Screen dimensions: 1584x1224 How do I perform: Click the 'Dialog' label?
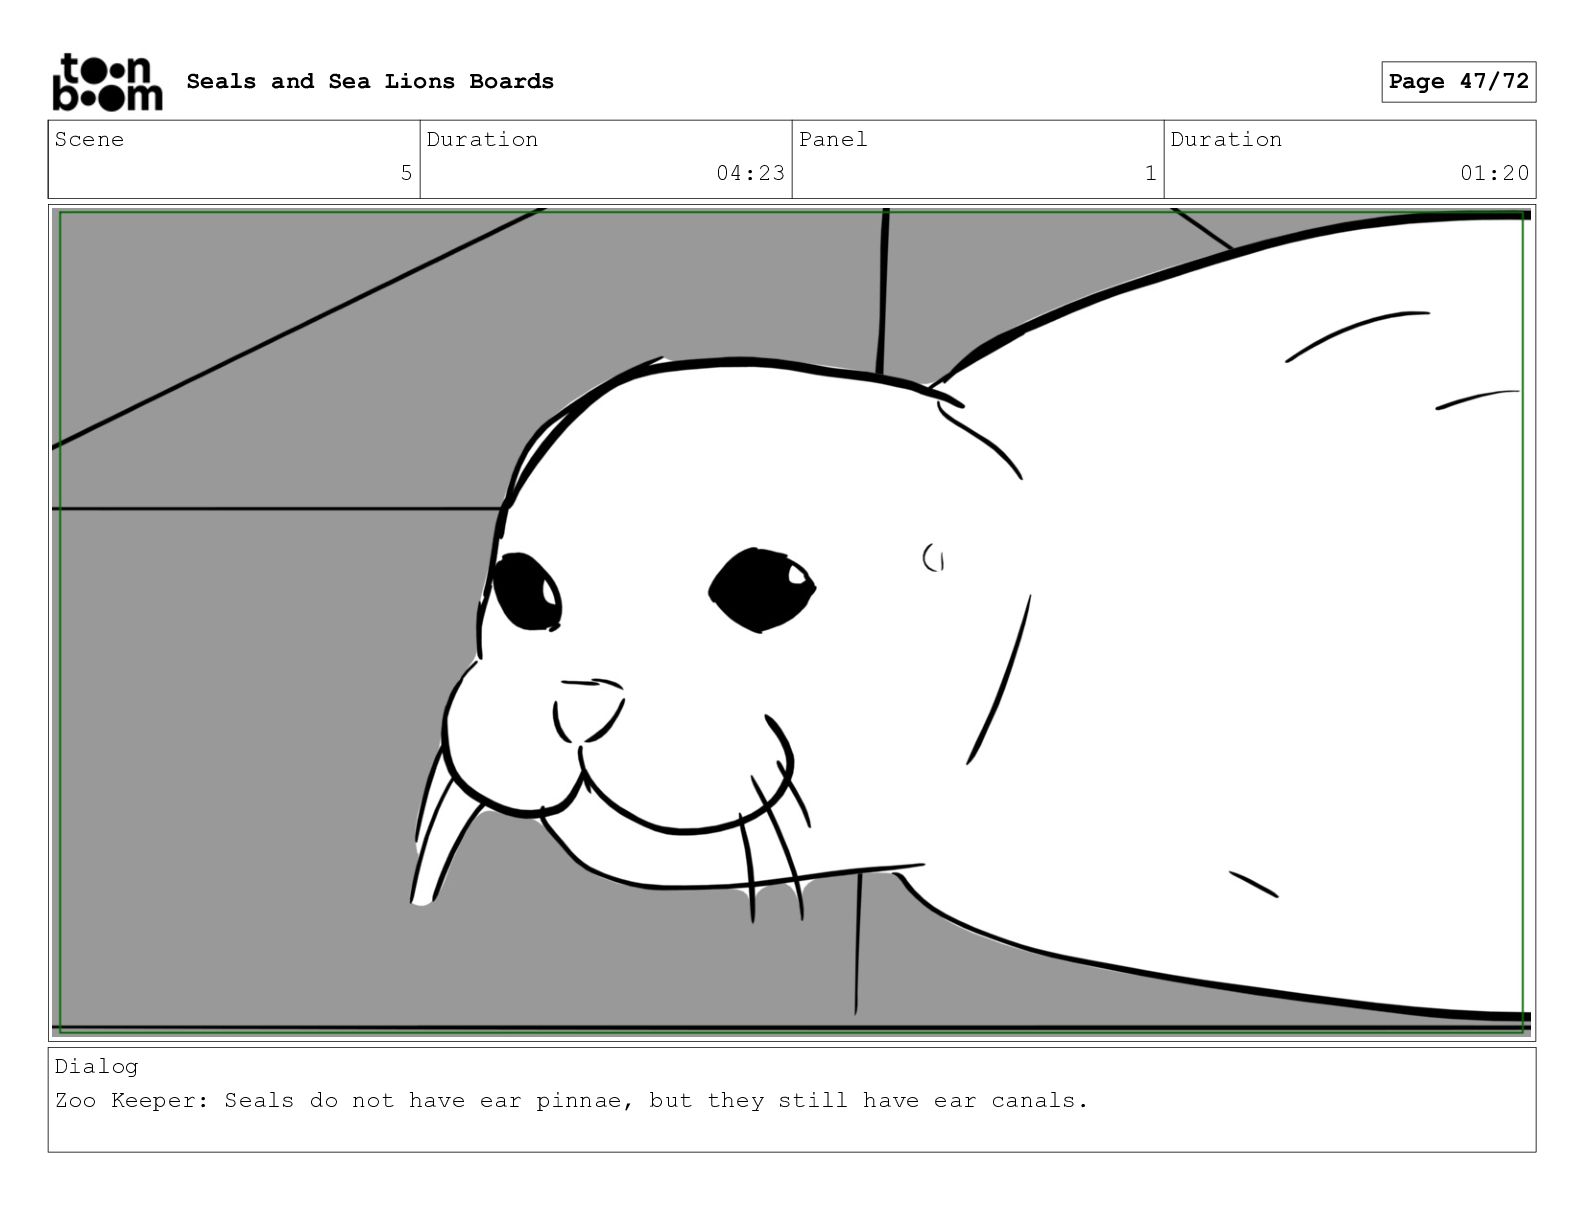tap(96, 1066)
